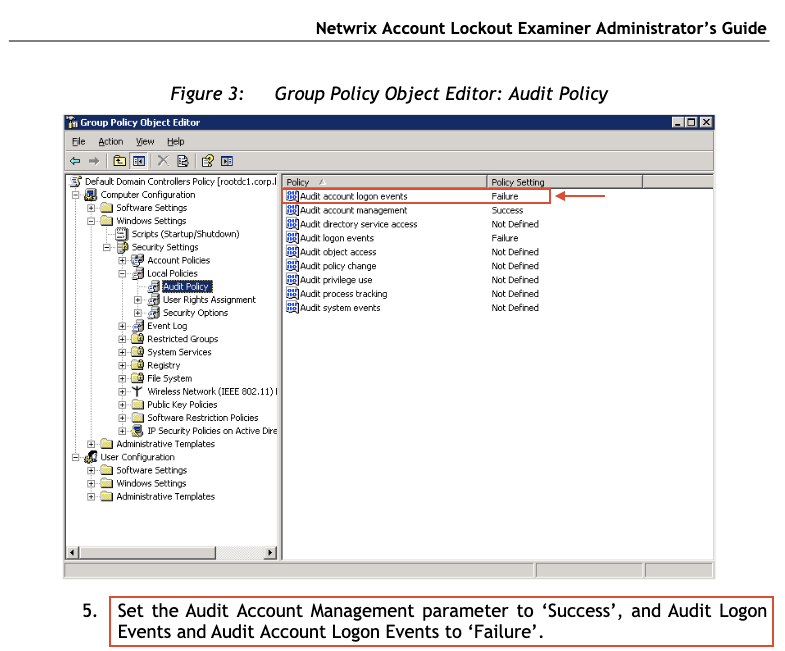This screenshot has width=785, height=651.
Task: Click the Audit object access policy icon
Action: pos(292,252)
